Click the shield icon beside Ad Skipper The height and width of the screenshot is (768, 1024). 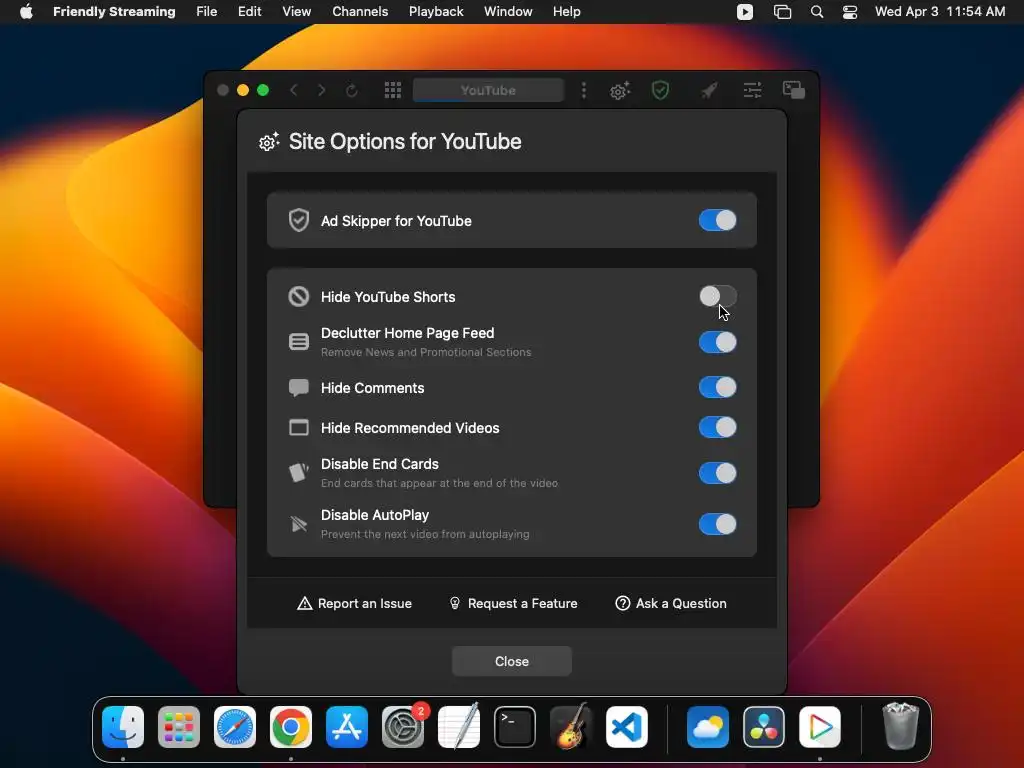[298, 221]
